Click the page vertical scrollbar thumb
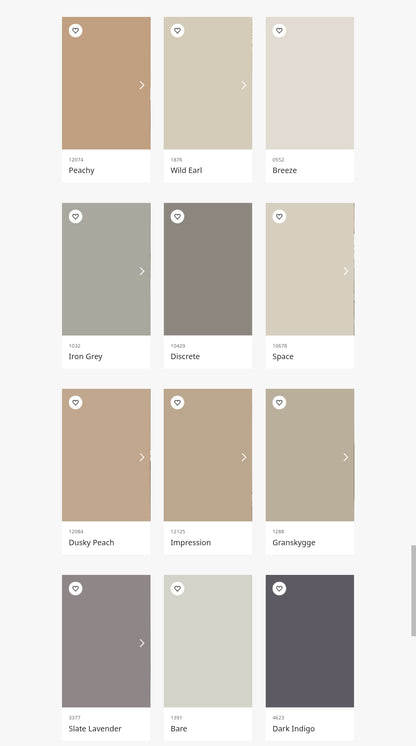 pos(414,590)
